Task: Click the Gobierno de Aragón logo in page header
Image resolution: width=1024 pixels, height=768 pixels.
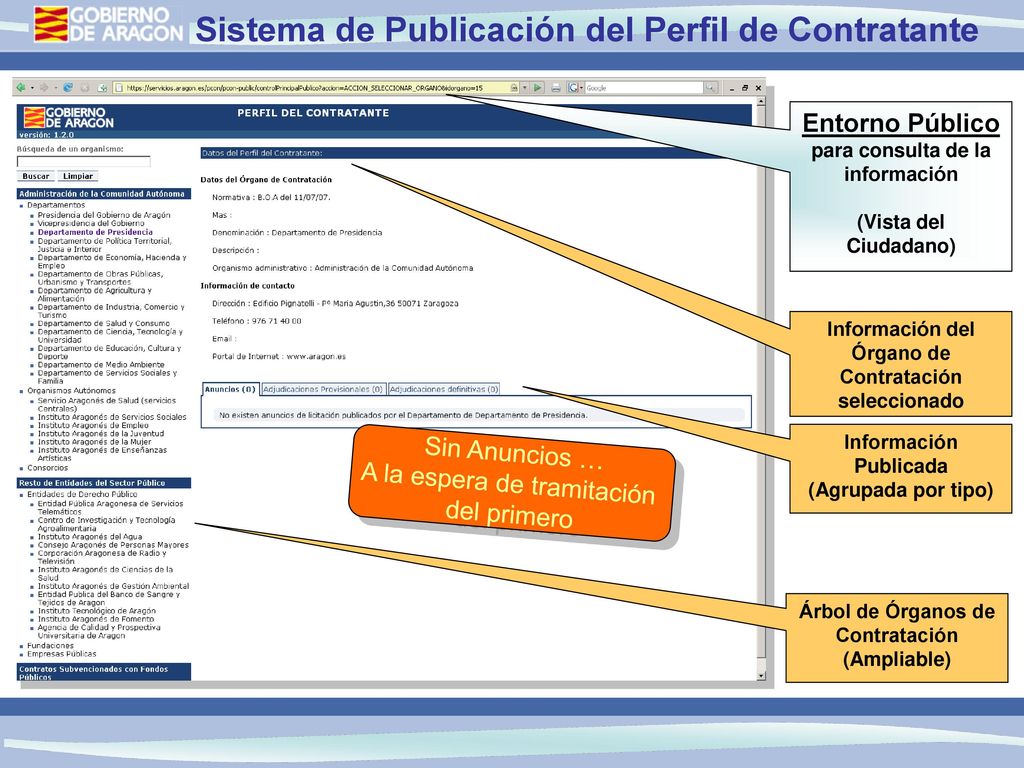Action: [69, 118]
